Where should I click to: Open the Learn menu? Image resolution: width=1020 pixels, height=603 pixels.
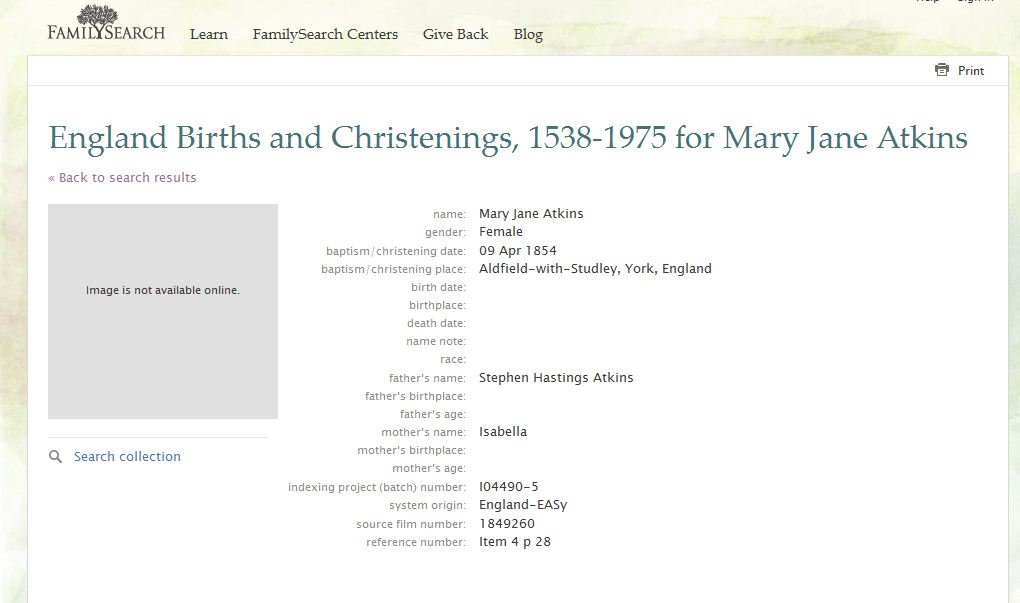pos(209,34)
